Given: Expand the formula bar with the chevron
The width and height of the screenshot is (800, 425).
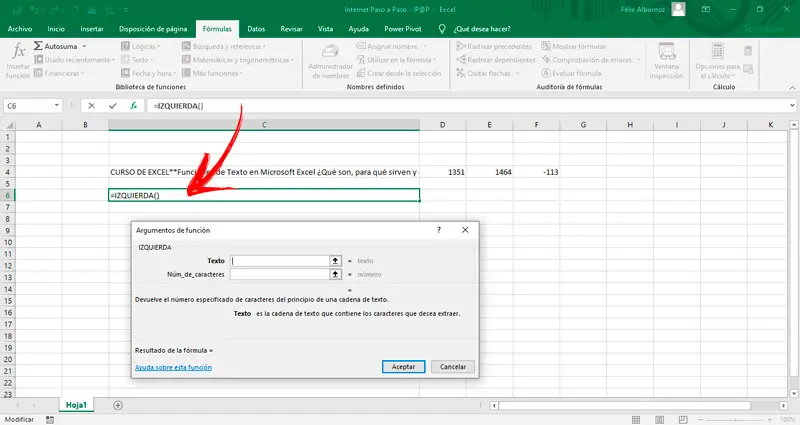Looking at the screenshot, I should 790,105.
